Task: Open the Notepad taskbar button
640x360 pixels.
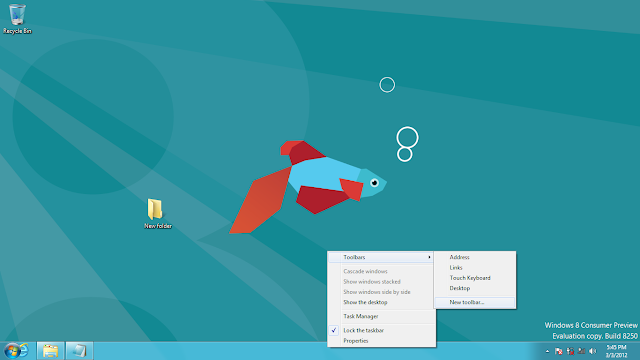Action: pyautogui.click(x=79, y=351)
